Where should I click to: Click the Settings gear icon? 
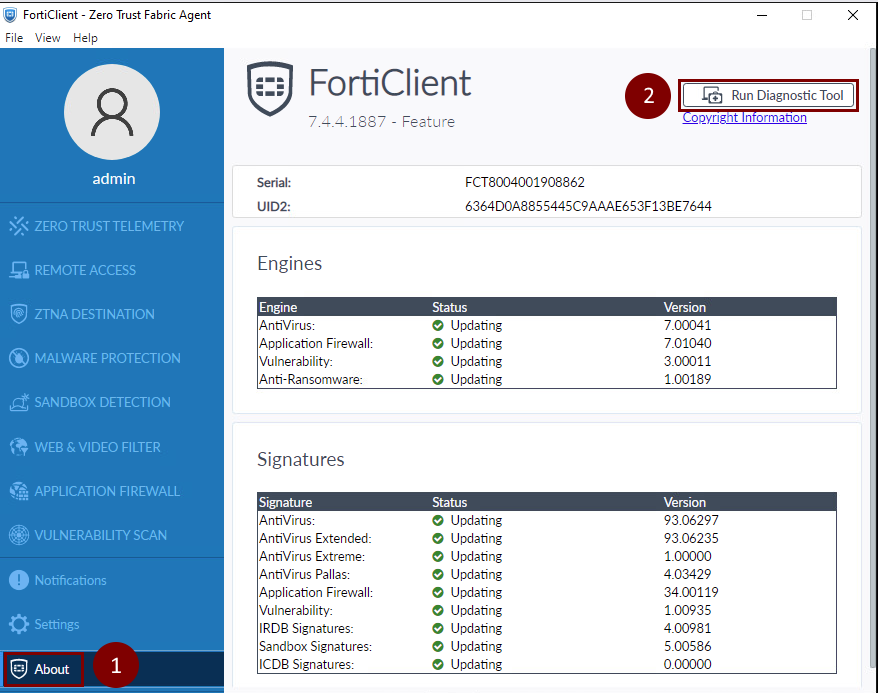coord(18,624)
